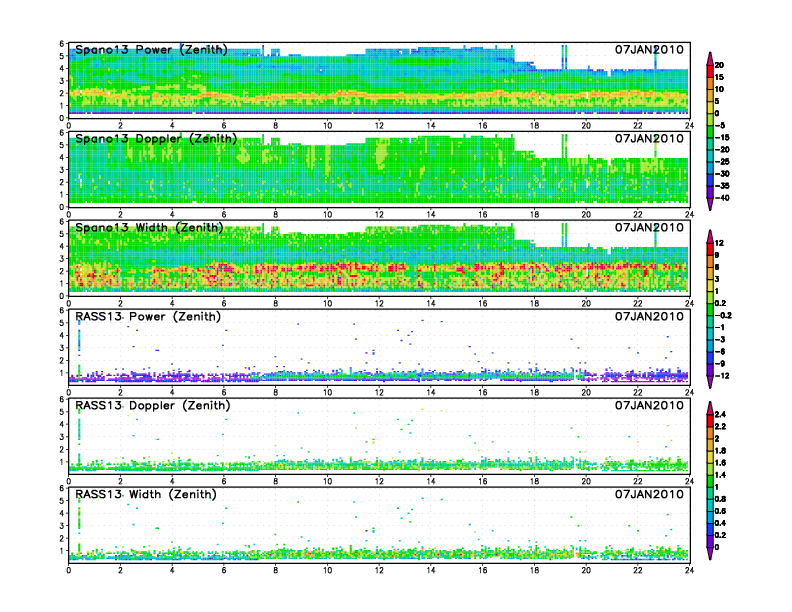The height and width of the screenshot is (612, 792).
Task: Click the "2.4" label on the bottom color bar
Action: click(721, 415)
